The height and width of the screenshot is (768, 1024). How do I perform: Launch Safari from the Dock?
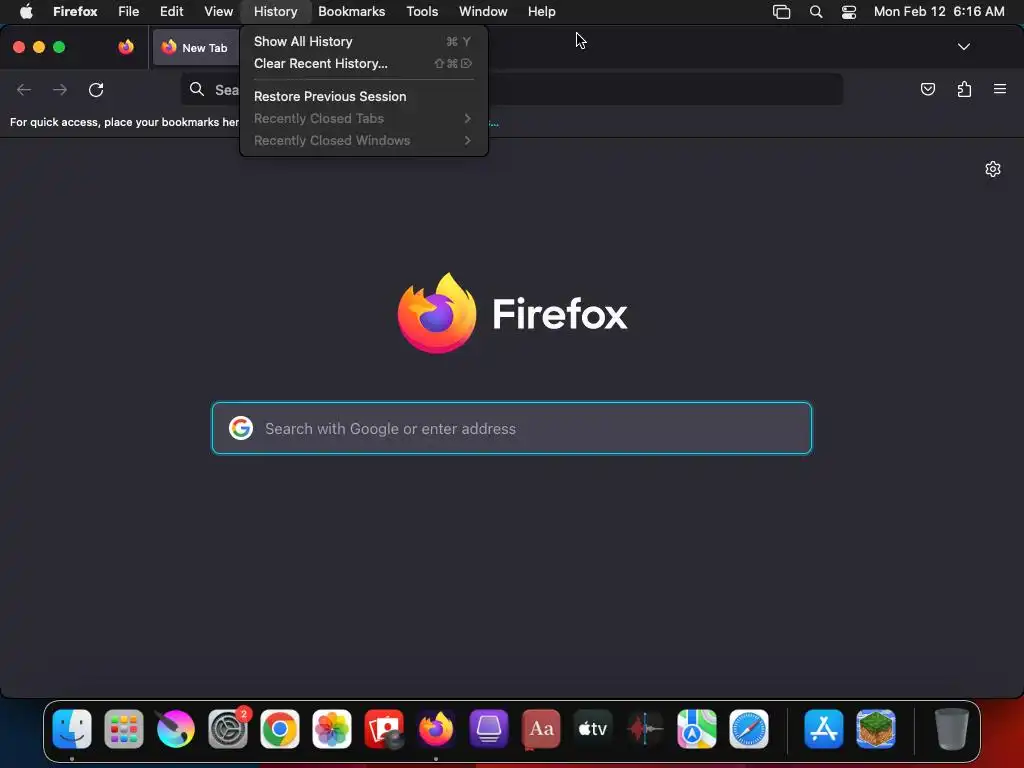click(x=749, y=729)
